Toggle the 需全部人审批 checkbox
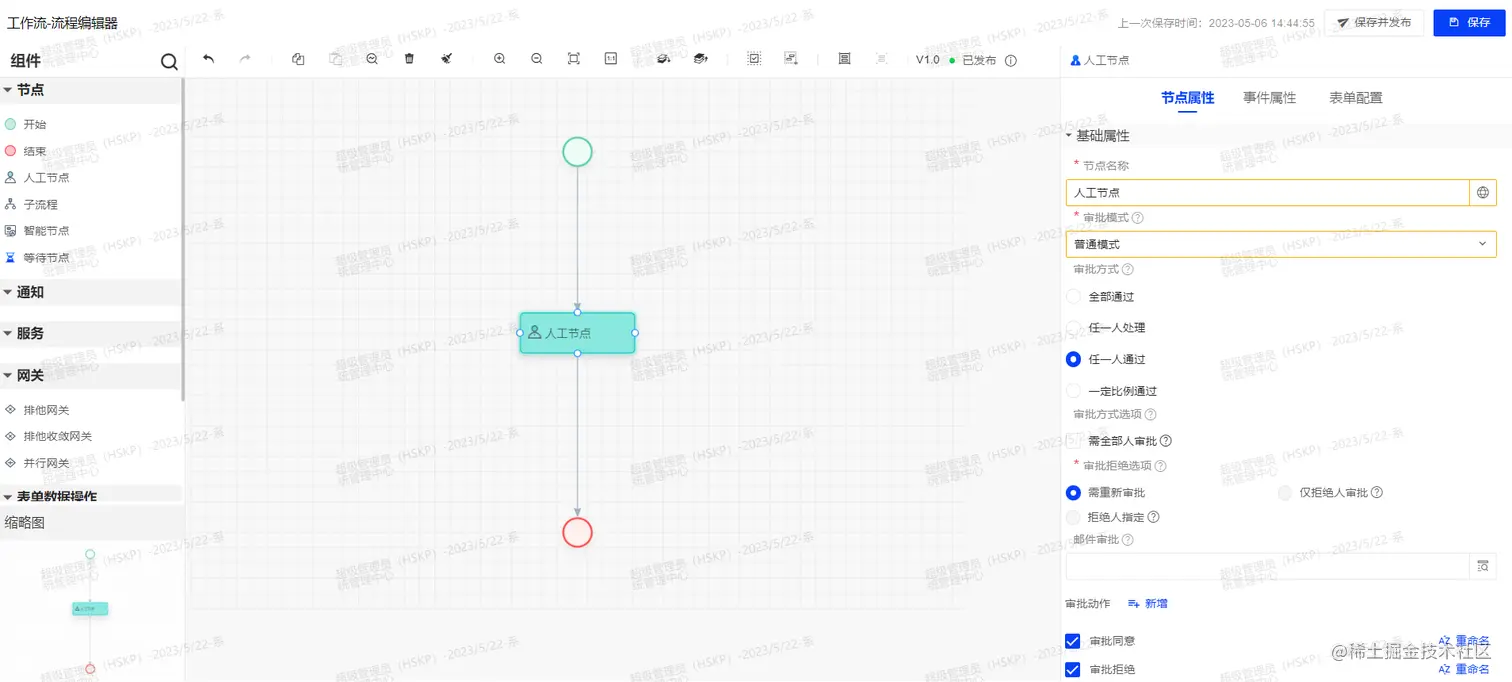Viewport: 1512px width, 682px height. click(1074, 441)
